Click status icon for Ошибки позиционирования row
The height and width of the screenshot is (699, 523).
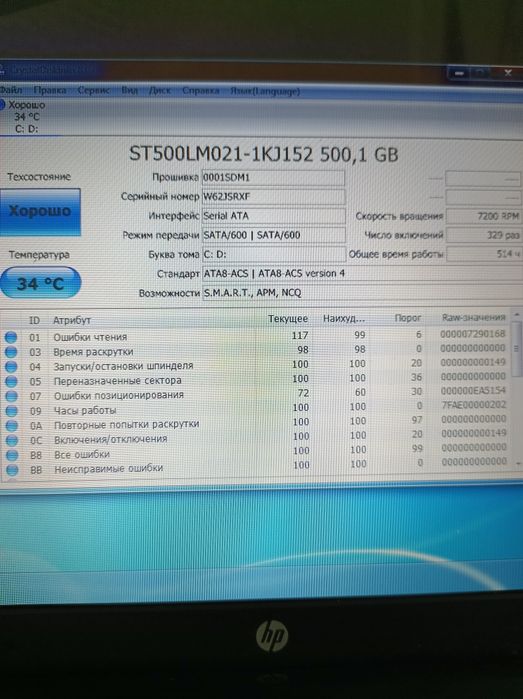(12, 396)
